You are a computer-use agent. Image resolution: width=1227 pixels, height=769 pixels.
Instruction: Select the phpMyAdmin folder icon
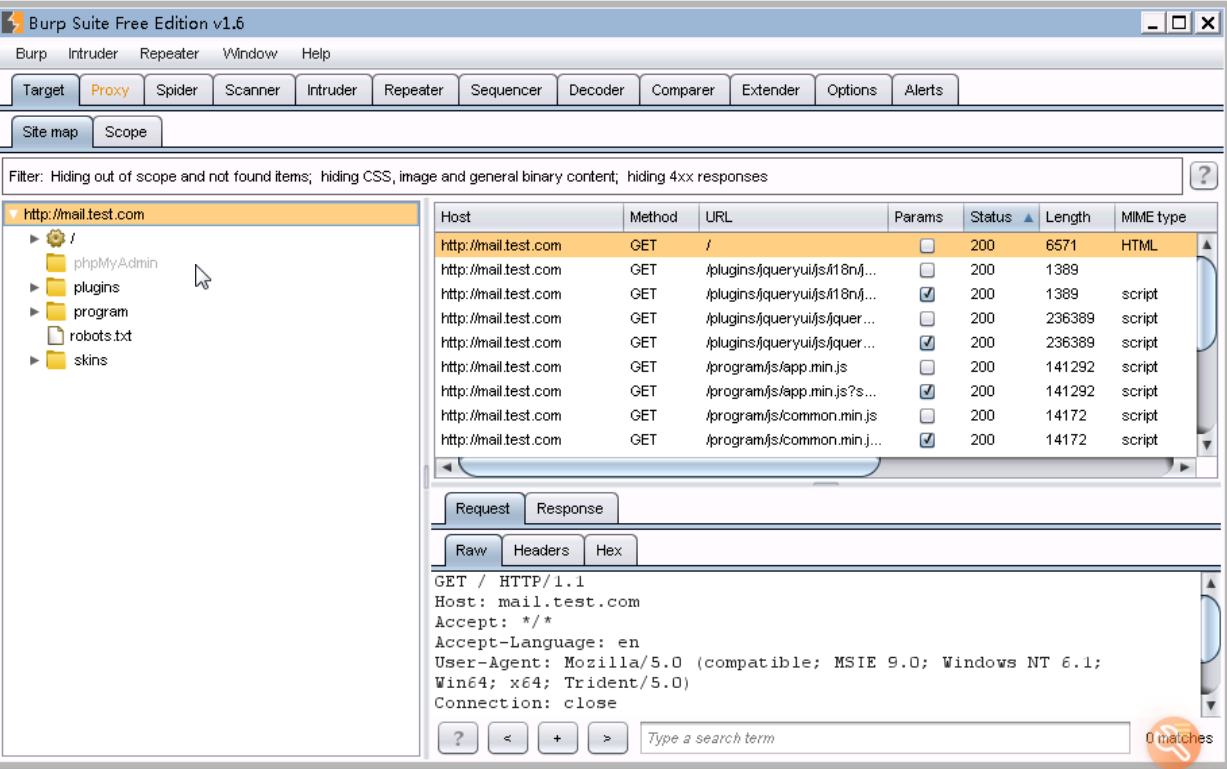click(x=56, y=263)
